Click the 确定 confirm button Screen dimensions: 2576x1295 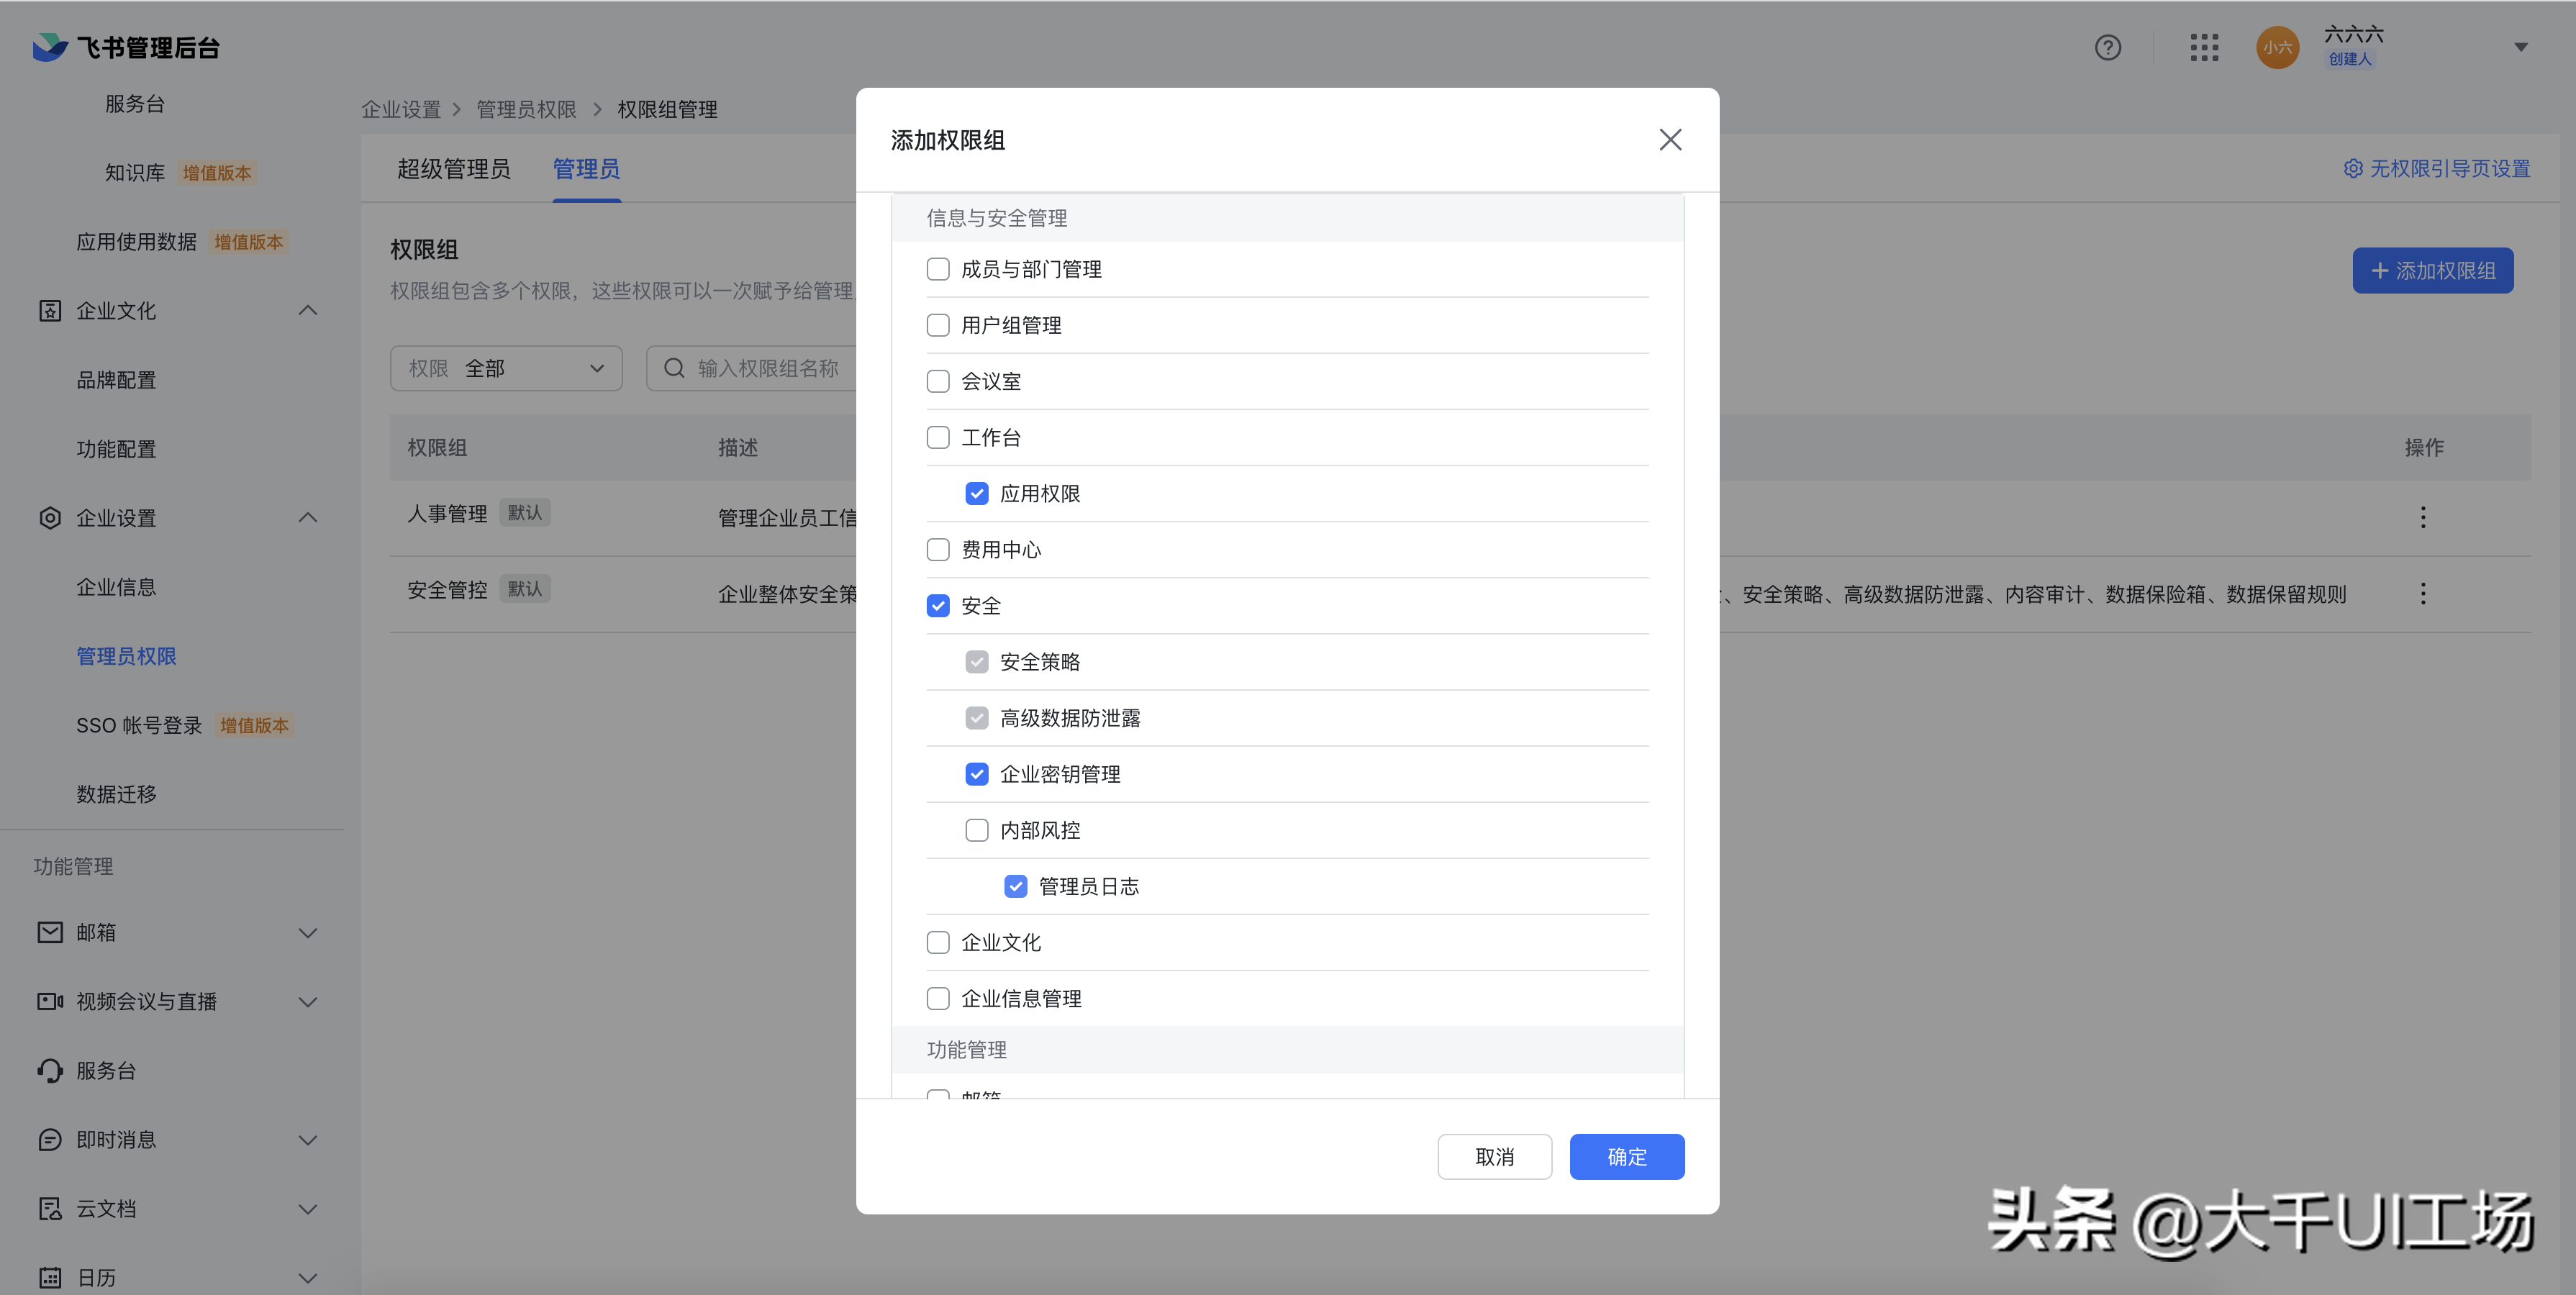tap(1626, 1156)
